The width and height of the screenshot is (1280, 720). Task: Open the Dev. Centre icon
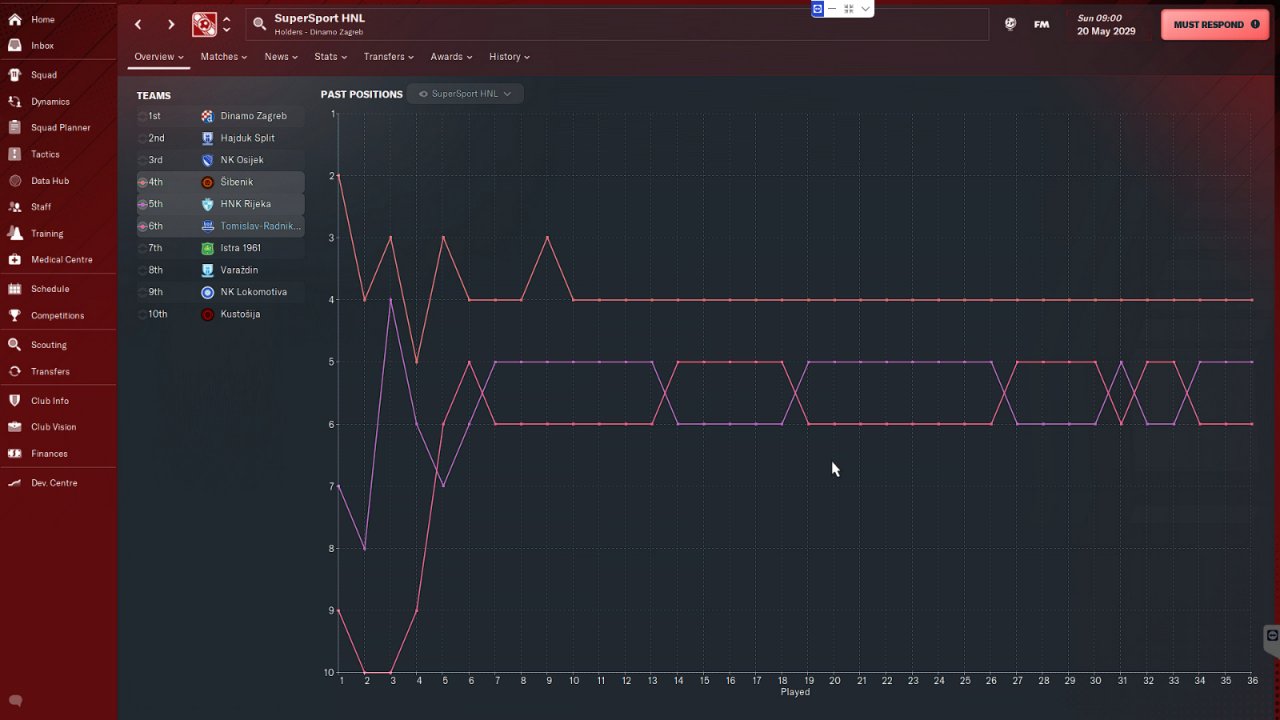[15, 483]
